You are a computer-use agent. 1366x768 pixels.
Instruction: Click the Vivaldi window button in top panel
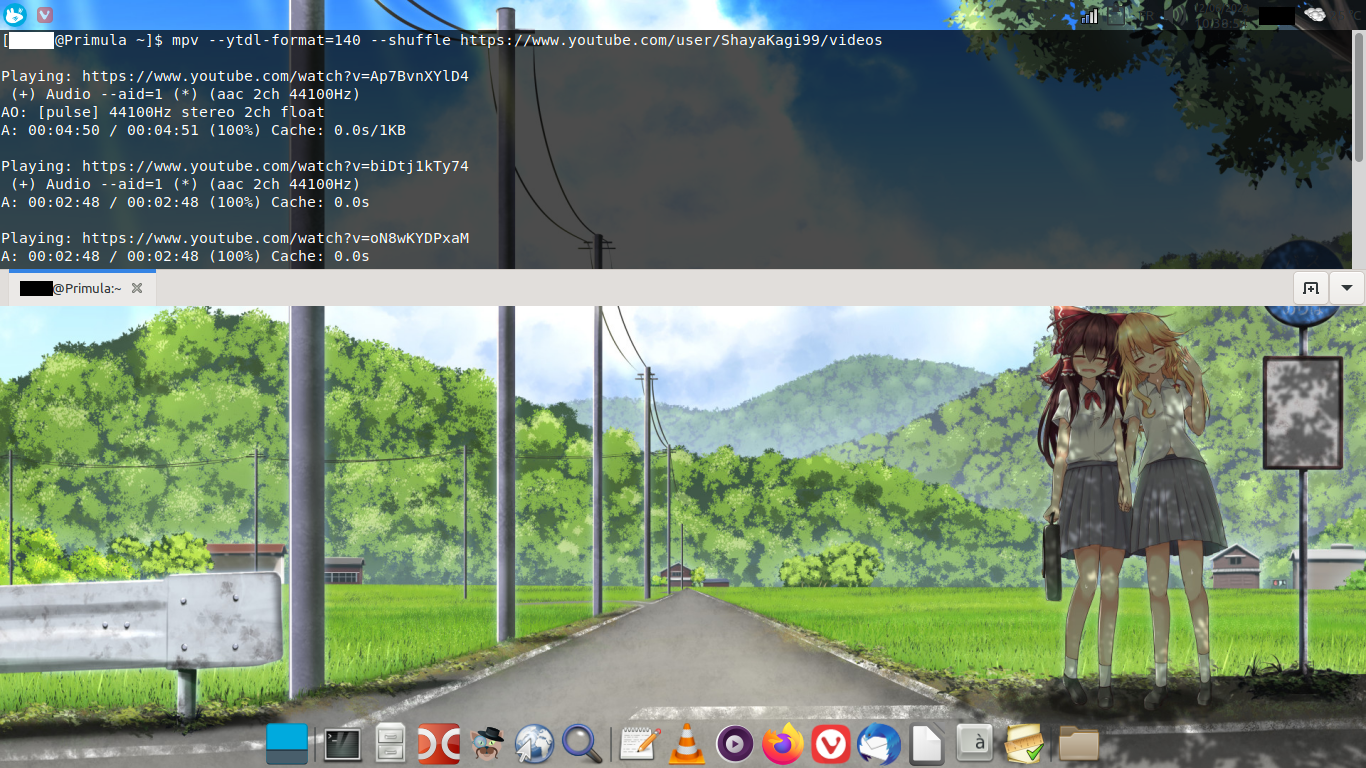[x=45, y=15]
